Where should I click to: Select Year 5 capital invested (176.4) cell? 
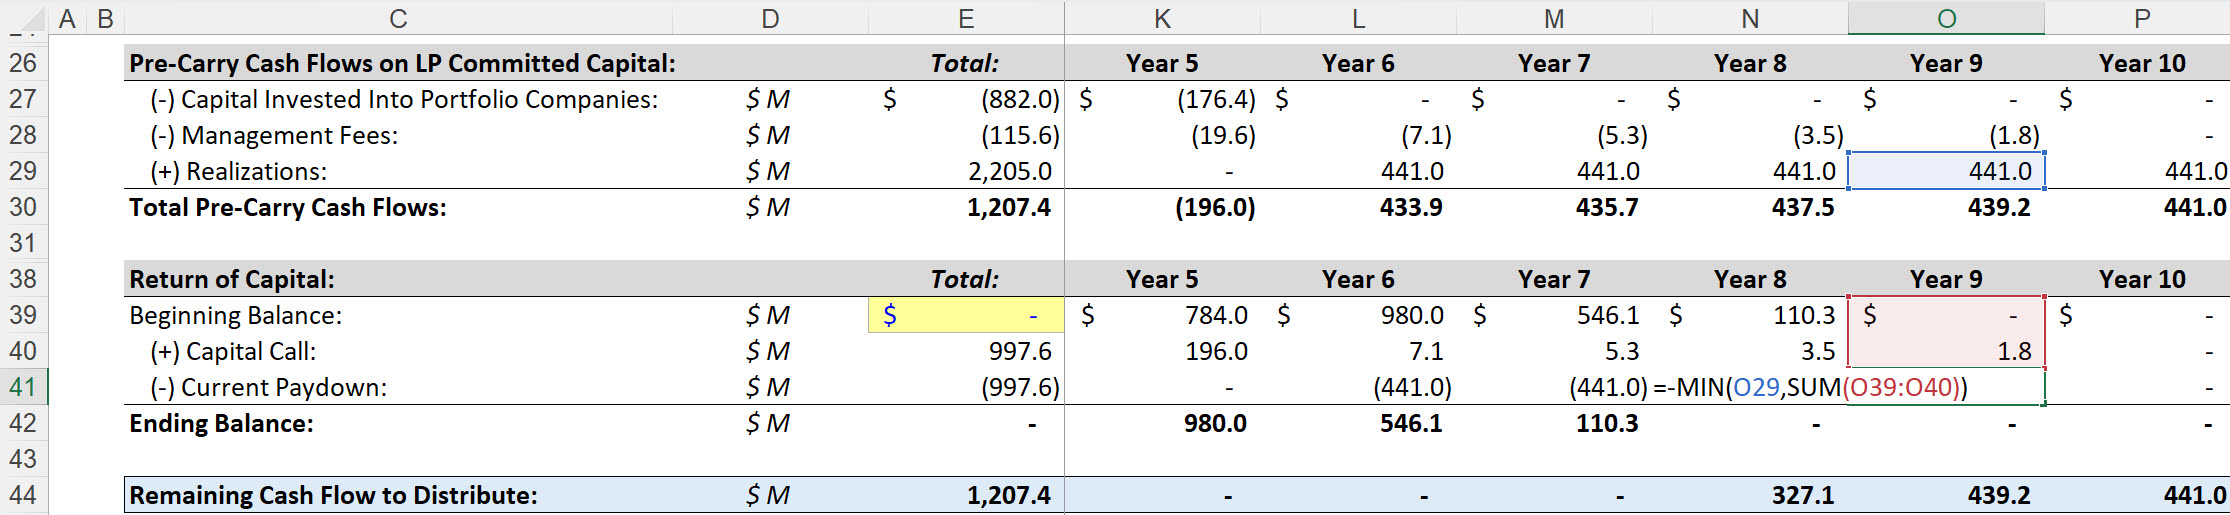(x=1162, y=99)
